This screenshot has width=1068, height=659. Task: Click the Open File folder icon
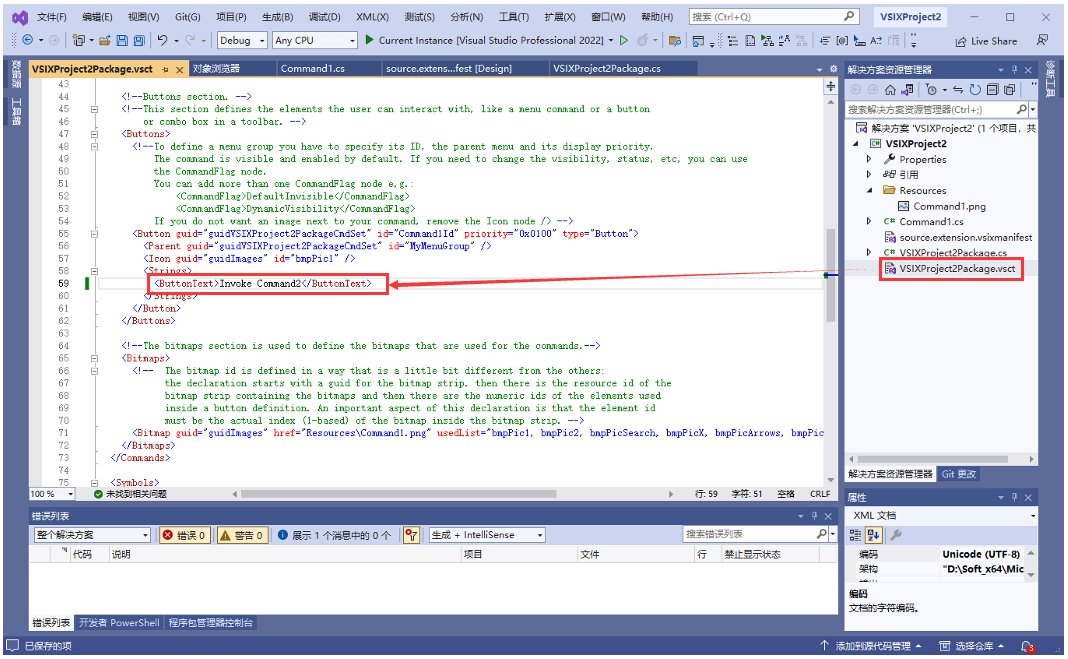(104, 41)
